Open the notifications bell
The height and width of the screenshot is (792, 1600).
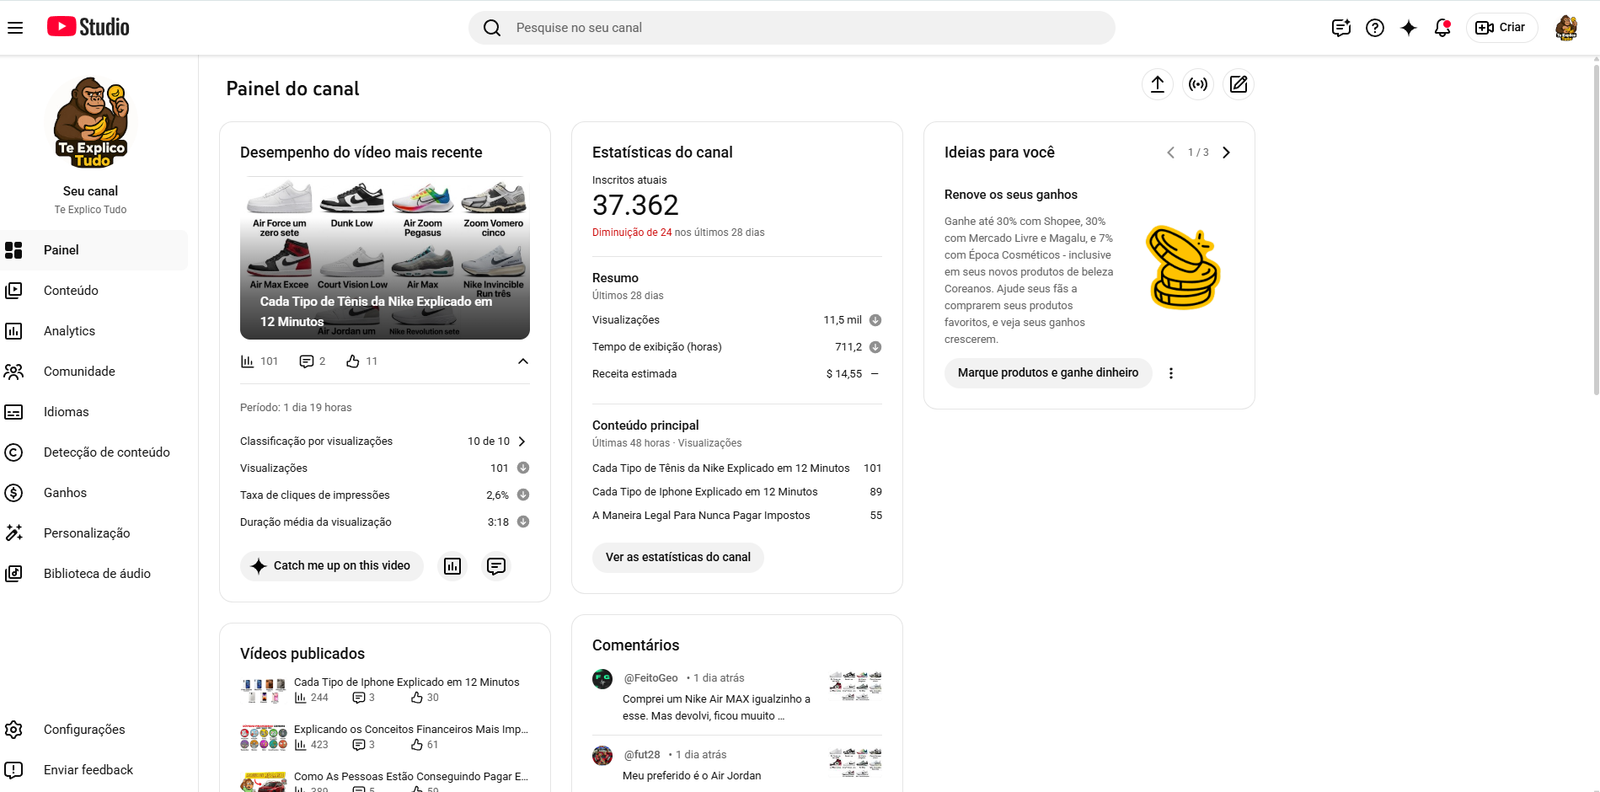point(1442,28)
